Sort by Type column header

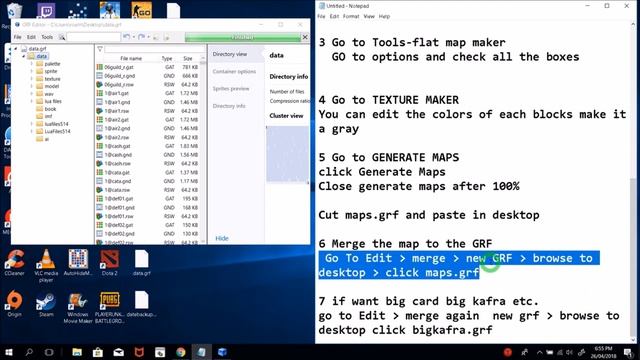pos(167,58)
